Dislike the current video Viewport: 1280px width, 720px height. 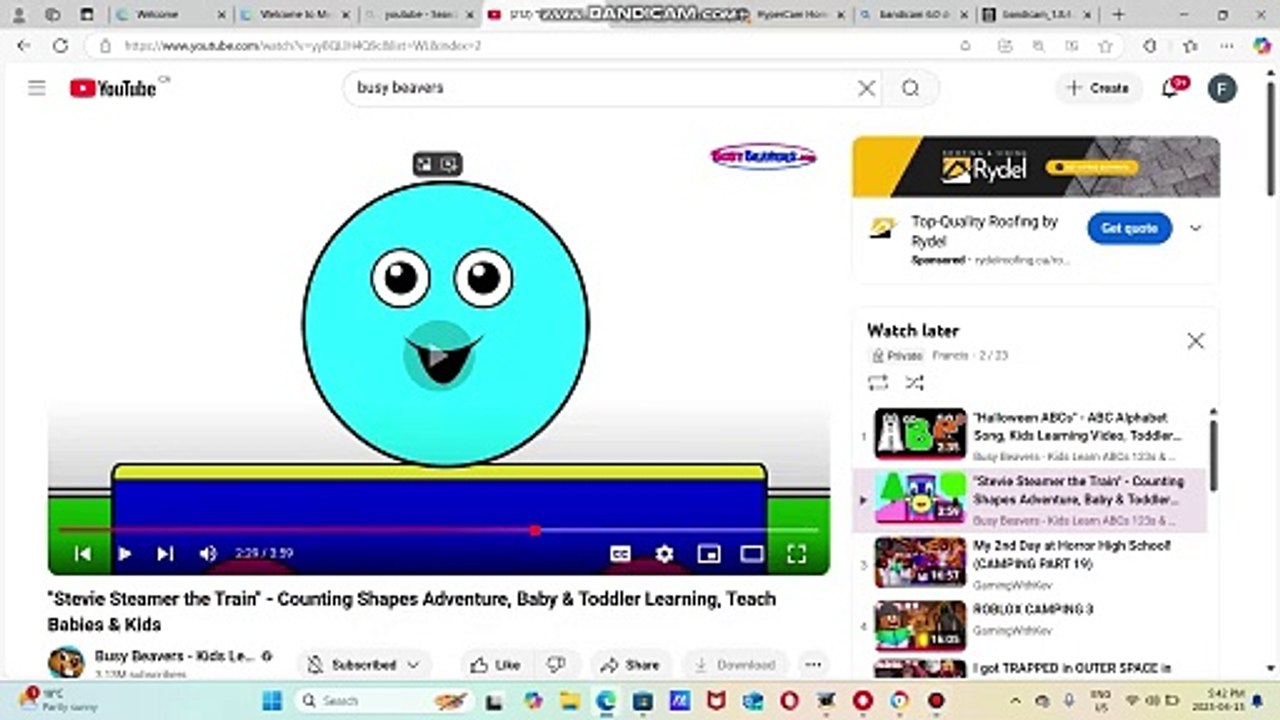(557, 665)
